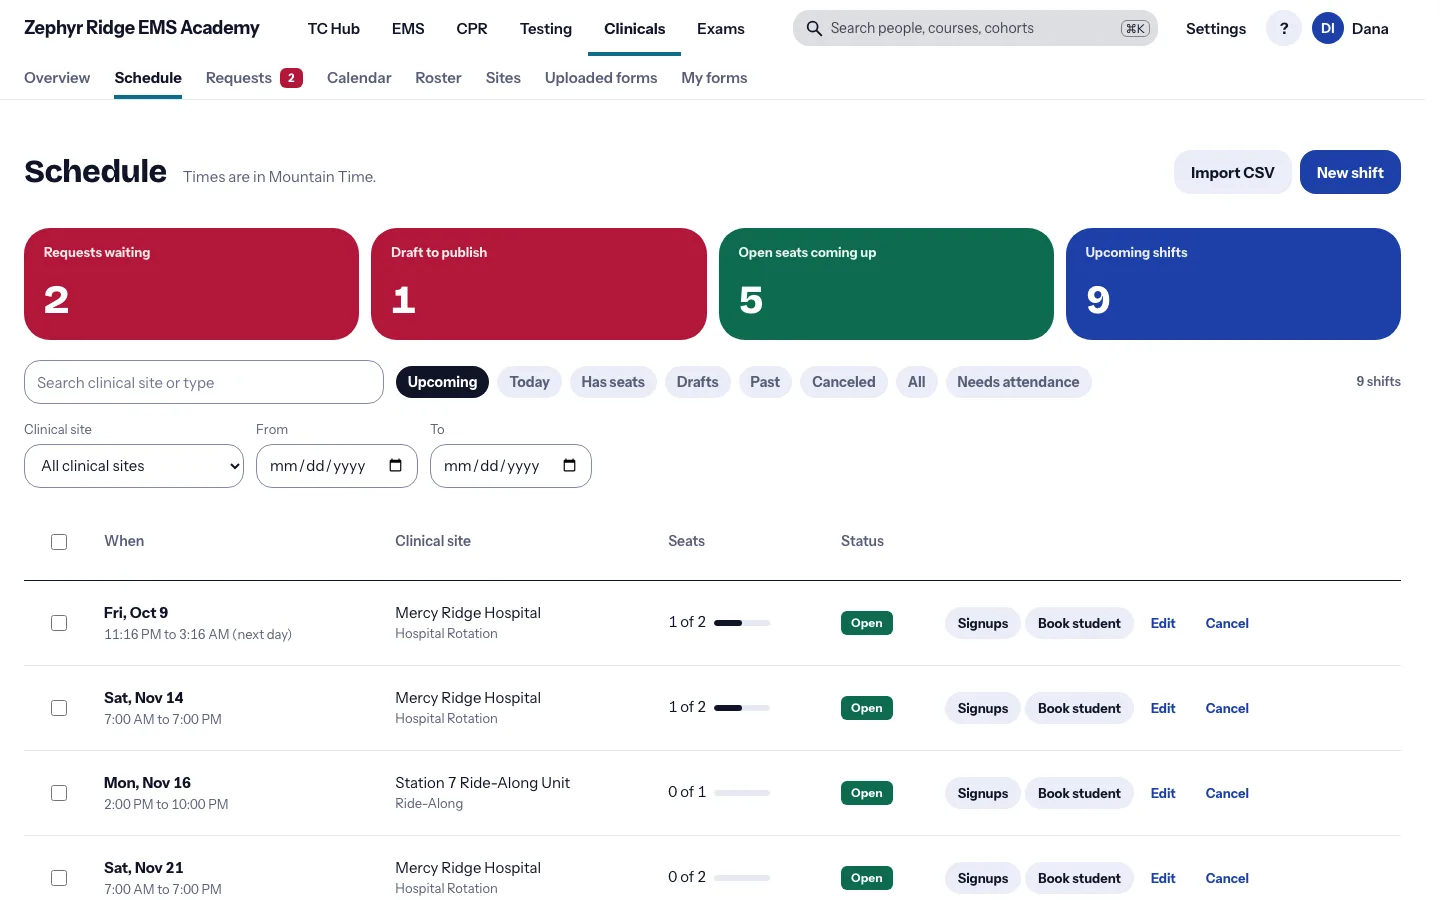Image resolution: width=1440 pixels, height=900 pixels.
Task: Filter shifts by Has seats
Action: tap(613, 382)
